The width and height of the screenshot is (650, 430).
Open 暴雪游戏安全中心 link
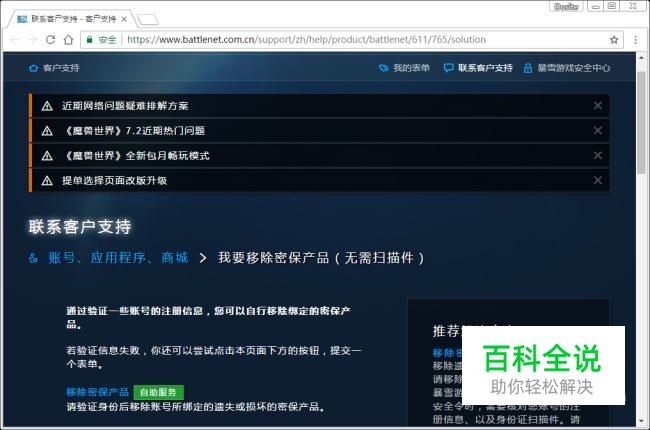pos(574,68)
